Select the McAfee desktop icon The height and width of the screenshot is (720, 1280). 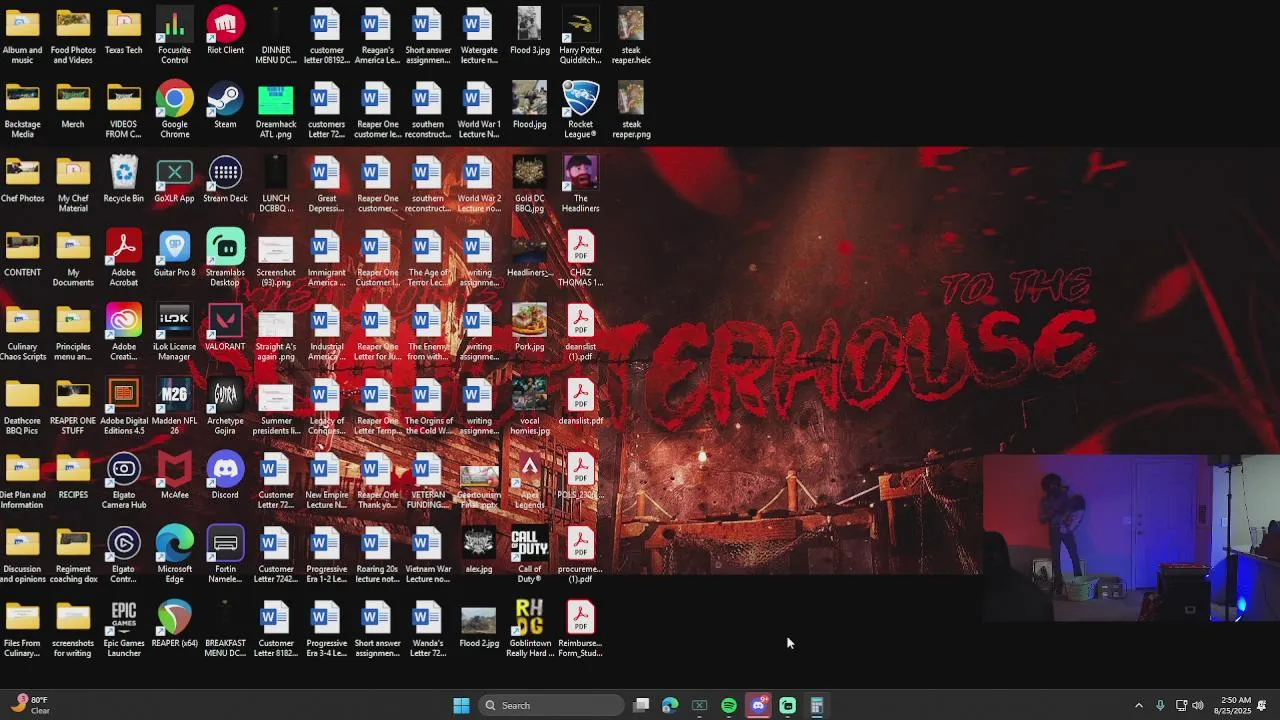coord(174,475)
